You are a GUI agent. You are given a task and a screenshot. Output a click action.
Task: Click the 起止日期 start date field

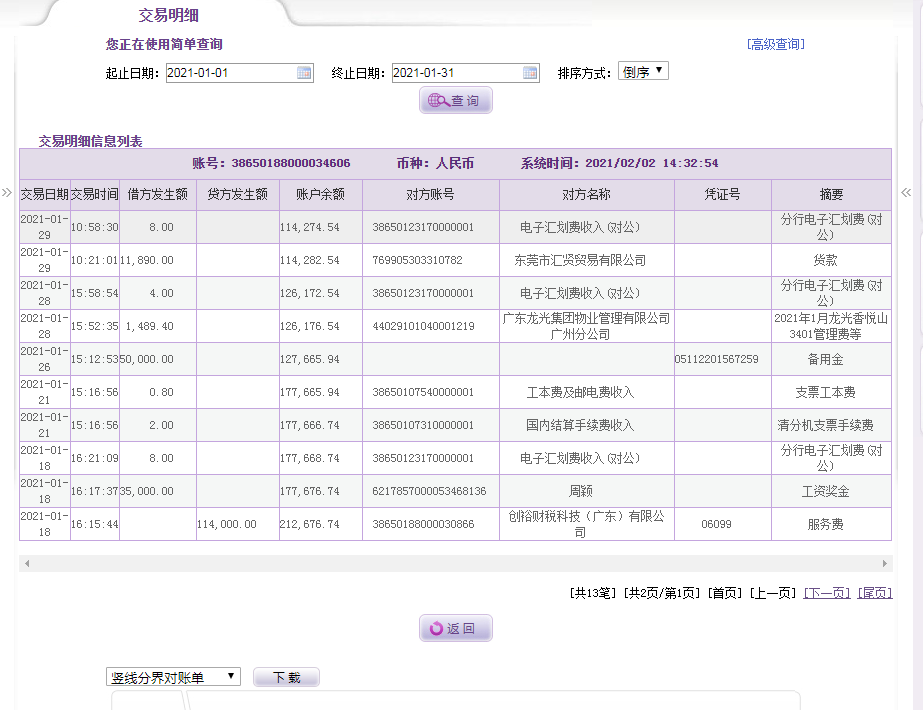pos(230,73)
